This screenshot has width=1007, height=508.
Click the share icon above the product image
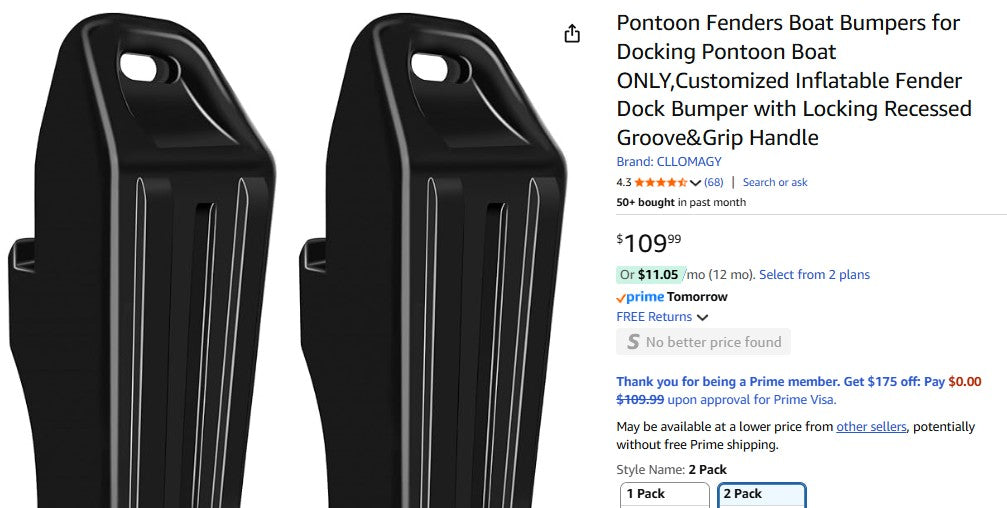pyautogui.click(x=572, y=34)
